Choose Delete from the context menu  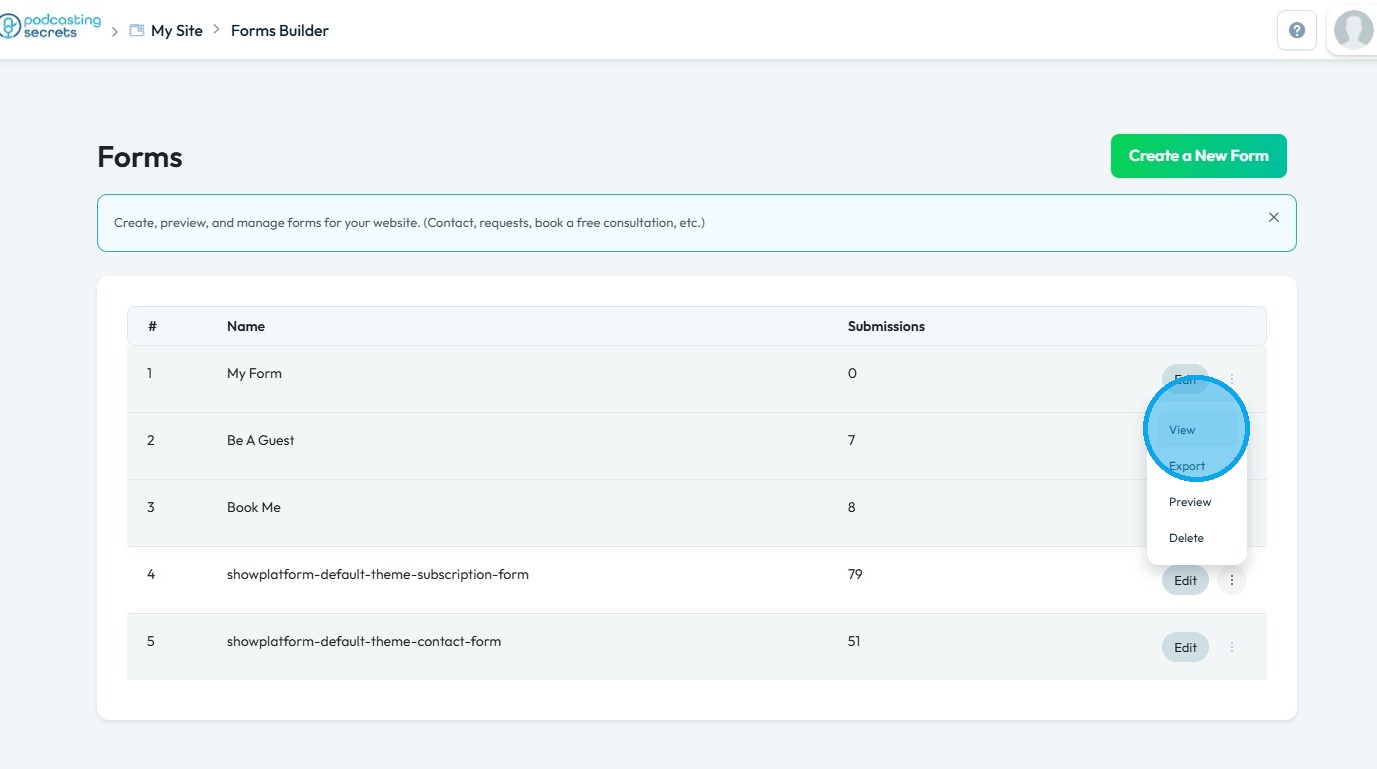click(1186, 538)
